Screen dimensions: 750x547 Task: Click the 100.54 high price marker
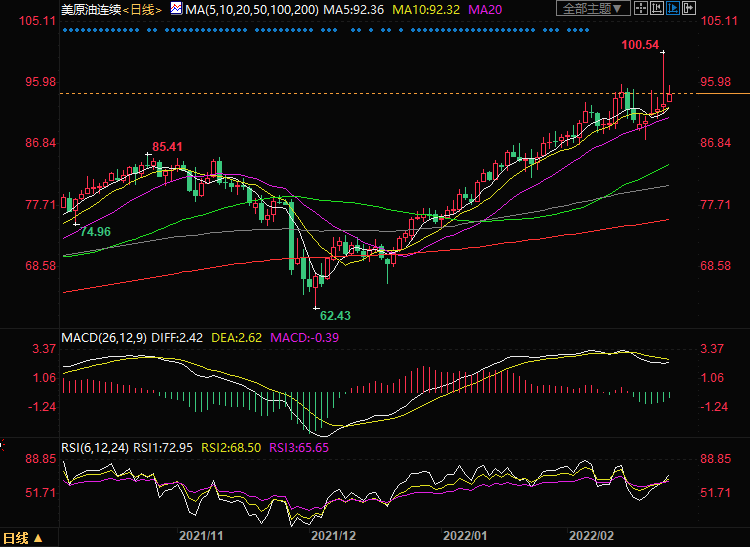[x=640, y=45]
